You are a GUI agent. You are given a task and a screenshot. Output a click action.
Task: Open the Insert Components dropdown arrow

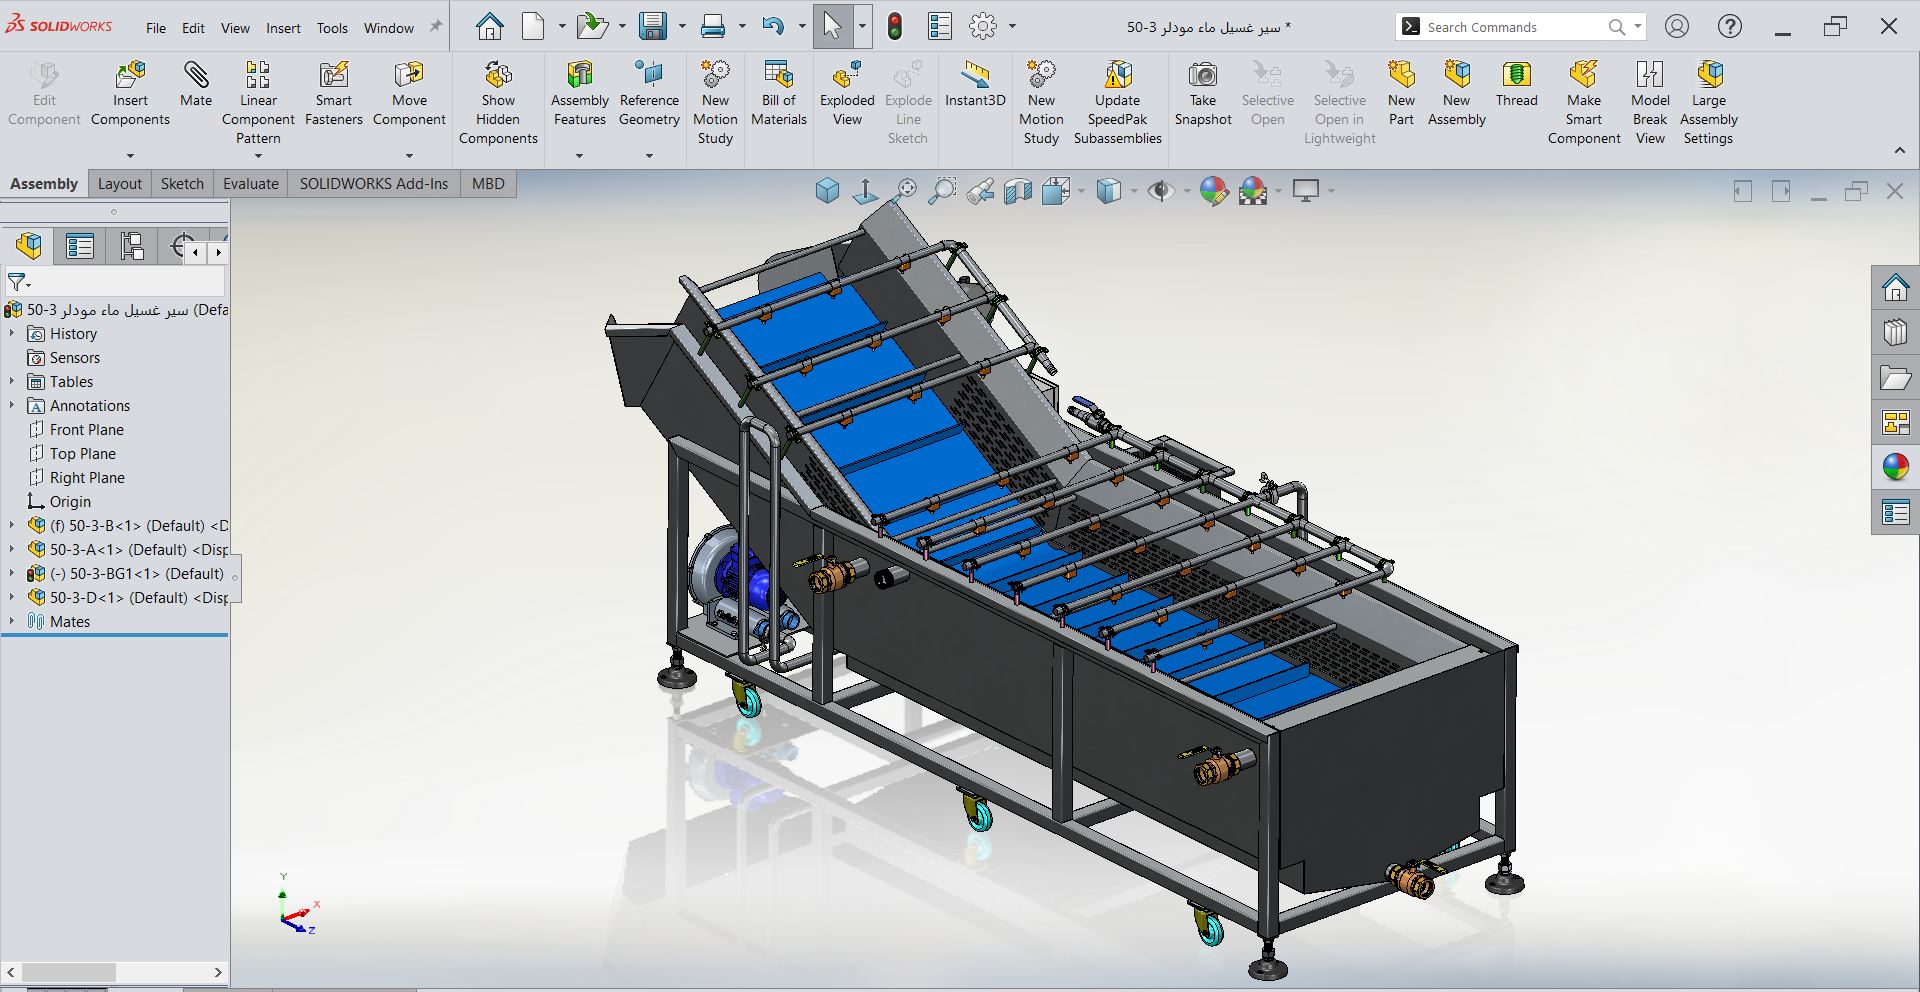coord(130,156)
